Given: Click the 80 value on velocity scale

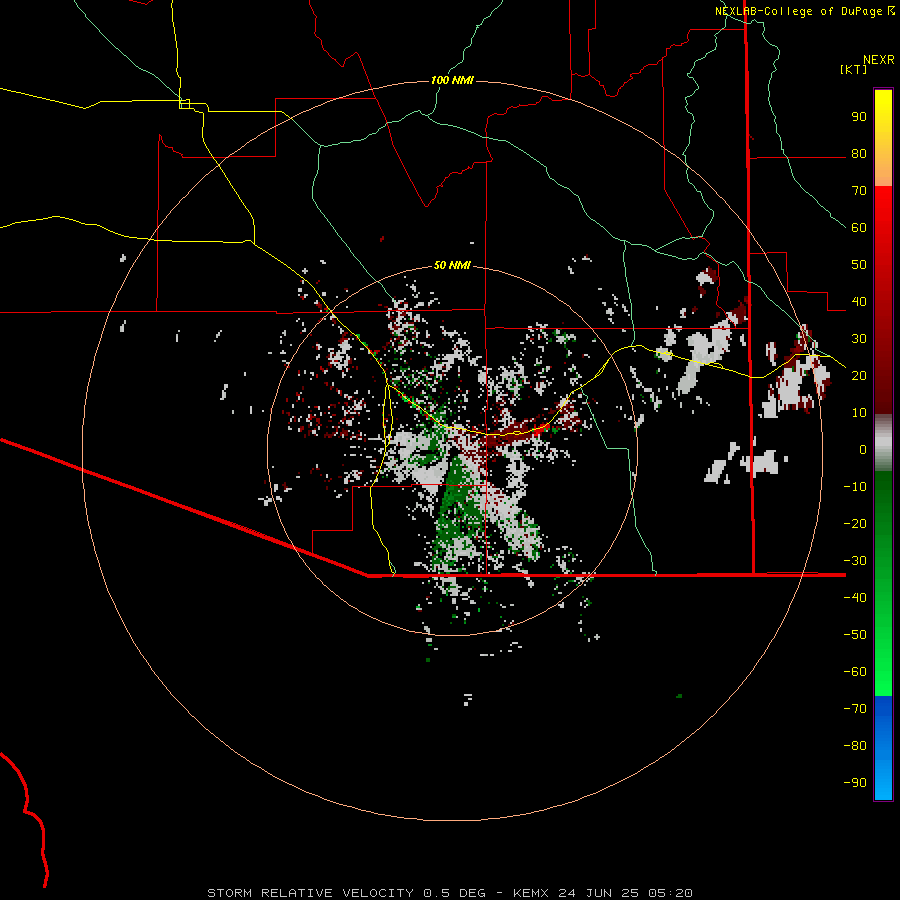Looking at the screenshot, I should [859, 153].
